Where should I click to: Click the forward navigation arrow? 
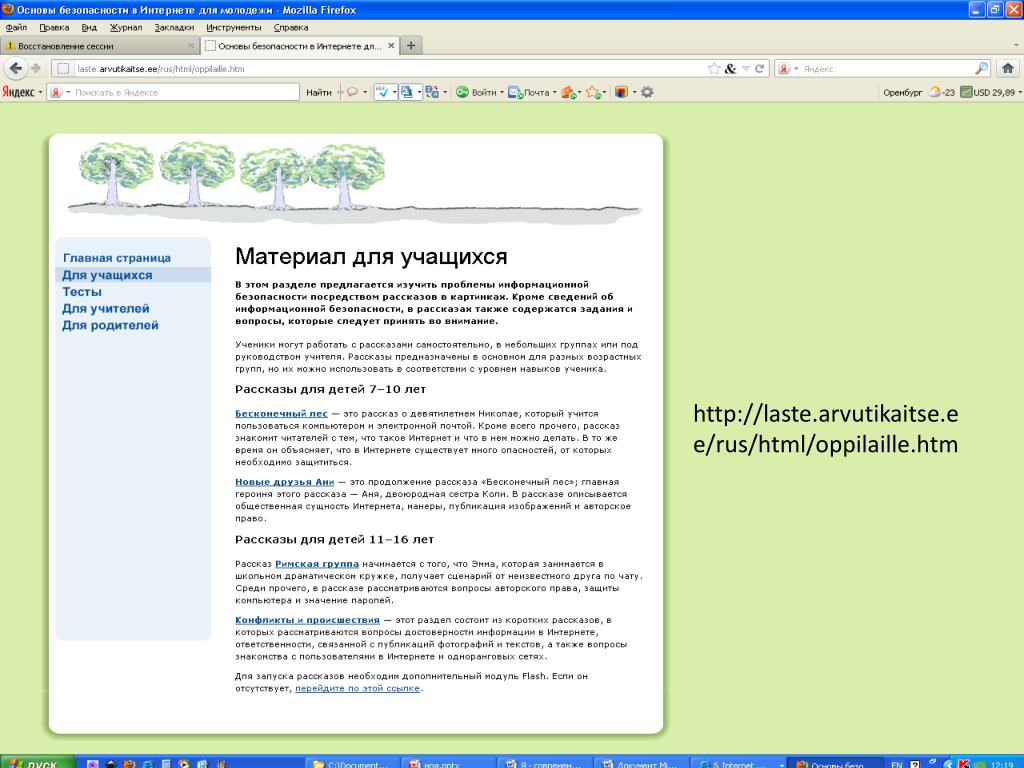click(37, 69)
